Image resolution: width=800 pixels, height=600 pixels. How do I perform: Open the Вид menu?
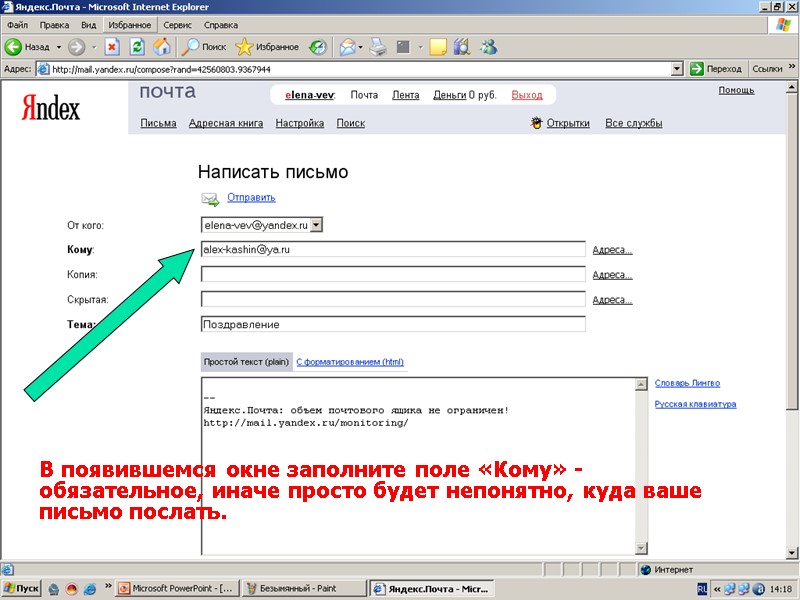click(x=88, y=24)
